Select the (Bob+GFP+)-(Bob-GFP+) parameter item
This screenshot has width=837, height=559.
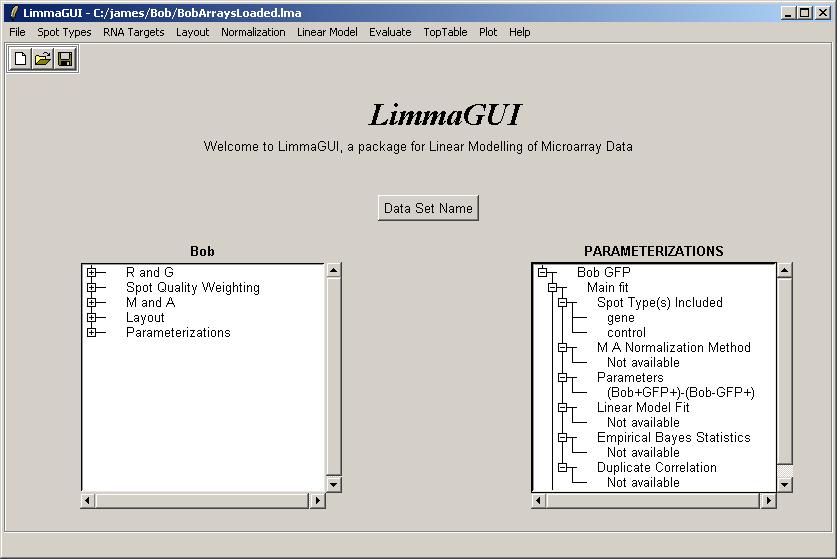point(680,392)
